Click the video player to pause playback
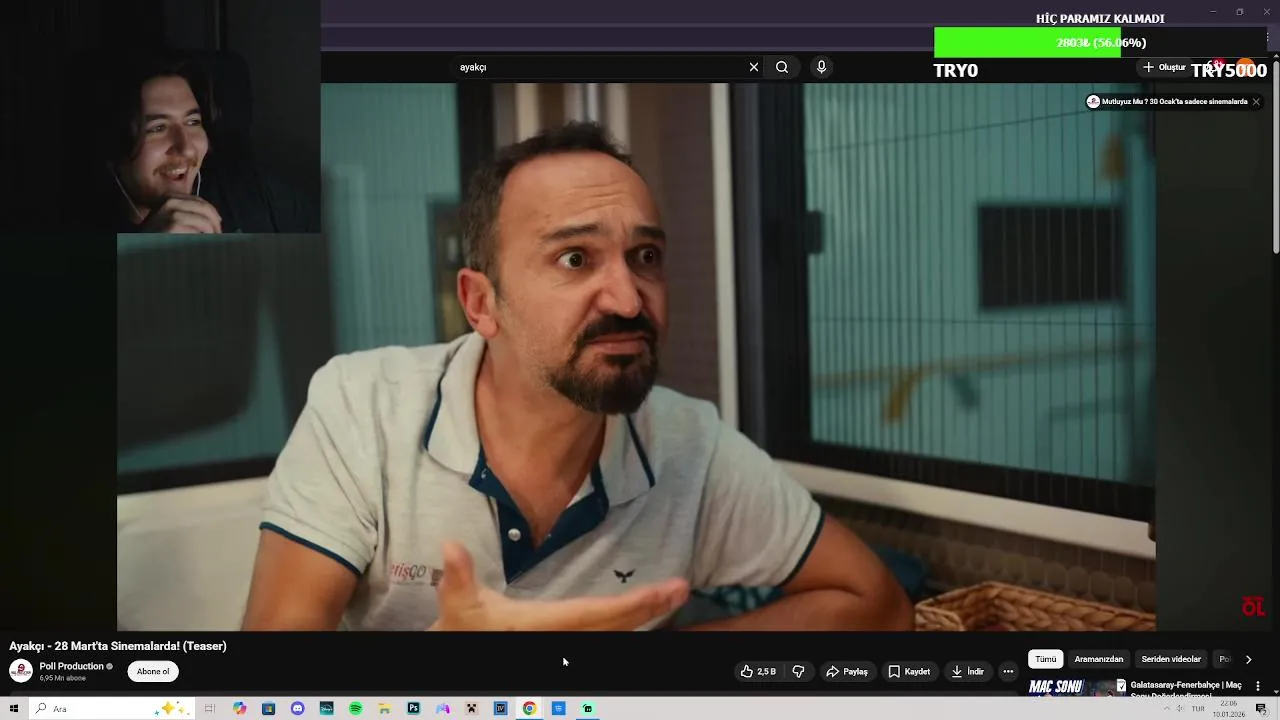Image resolution: width=1280 pixels, height=720 pixels. pyautogui.click(x=636, y=356)
